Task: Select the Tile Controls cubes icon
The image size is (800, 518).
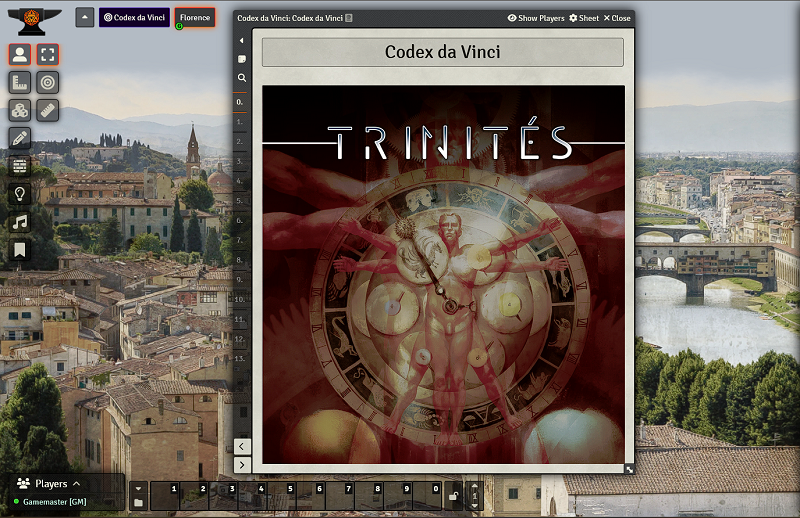Action: pos(20,111)
